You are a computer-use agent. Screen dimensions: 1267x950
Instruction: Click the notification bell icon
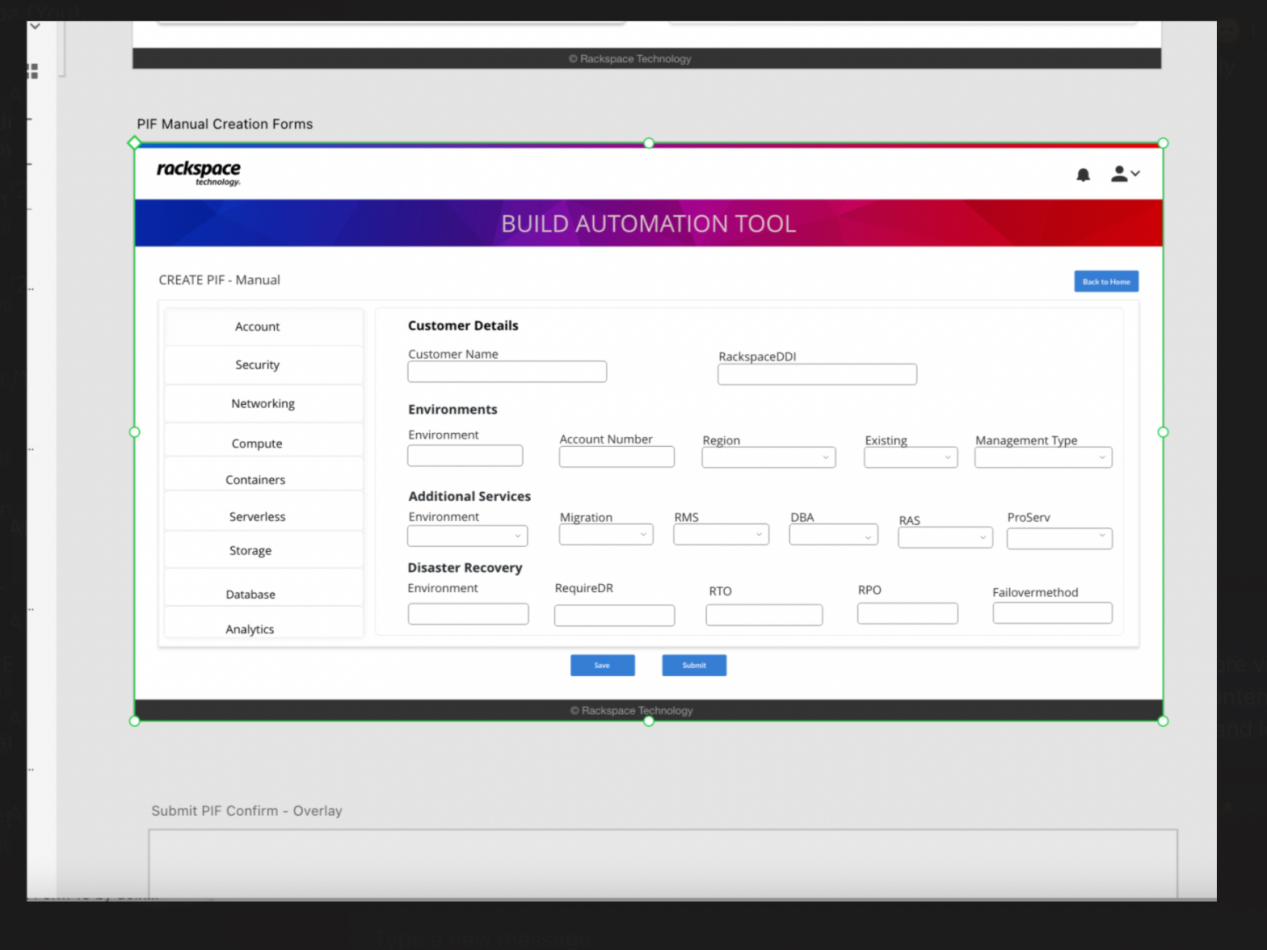pyautogui.click(x=1083, y=175)
